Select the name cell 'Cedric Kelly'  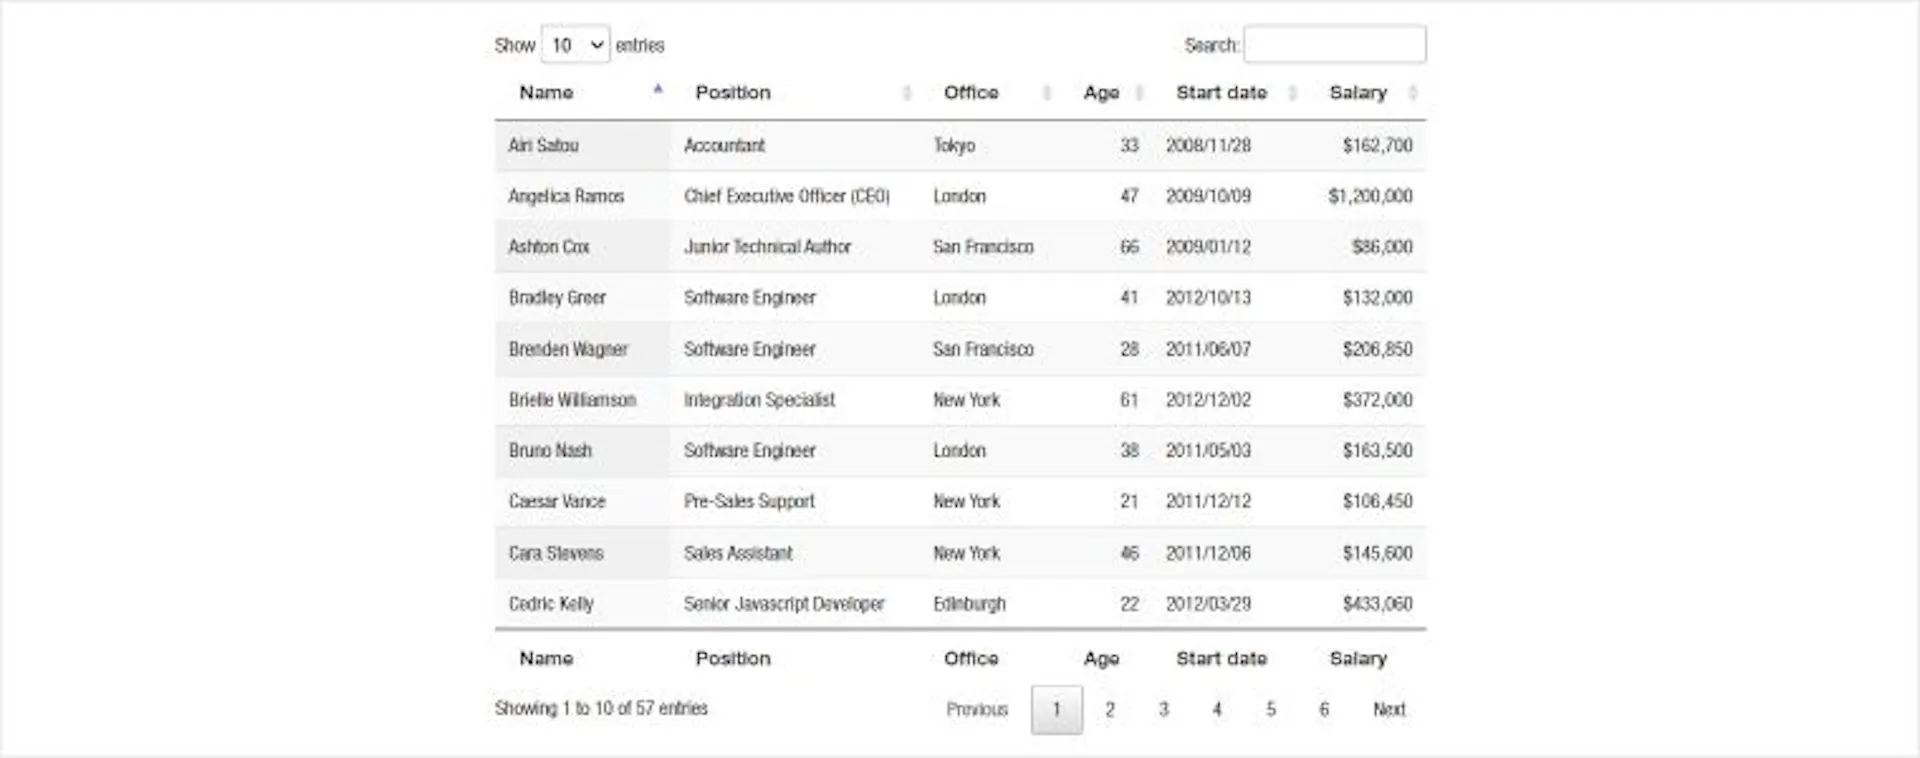(583, 604)
